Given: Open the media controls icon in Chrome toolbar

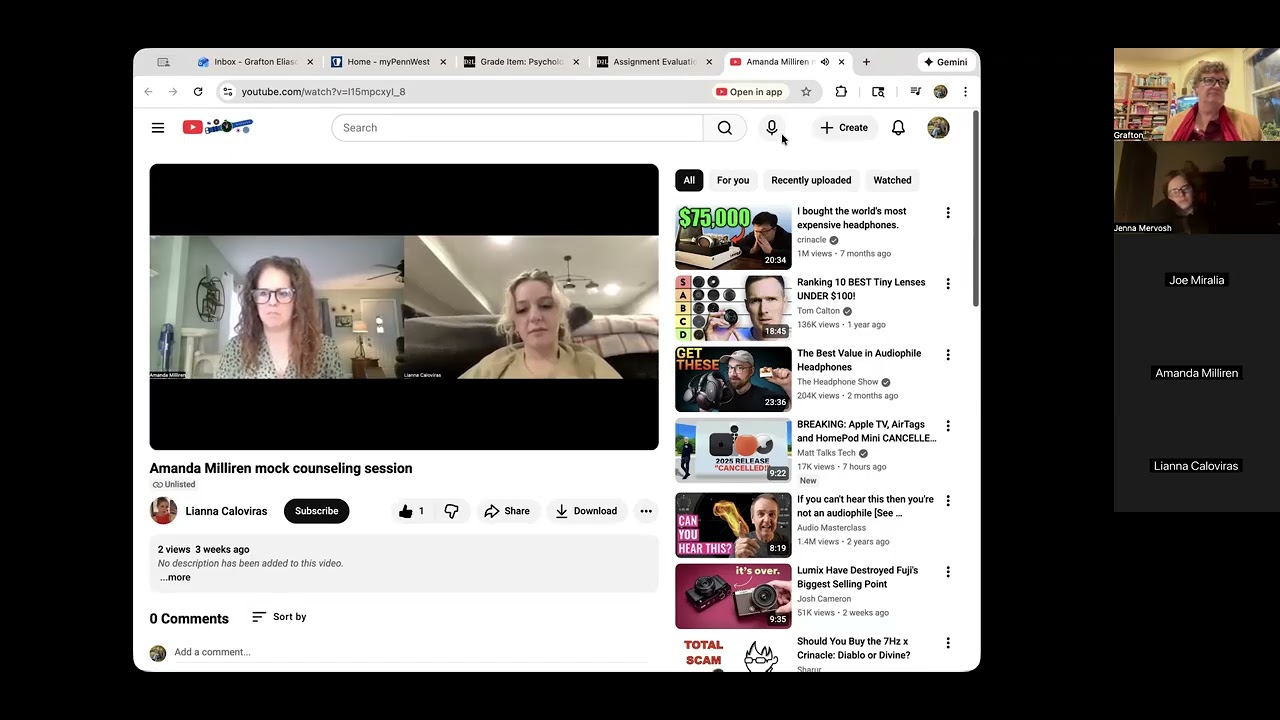Looking at the screenshot, I should tap(915, 92).
